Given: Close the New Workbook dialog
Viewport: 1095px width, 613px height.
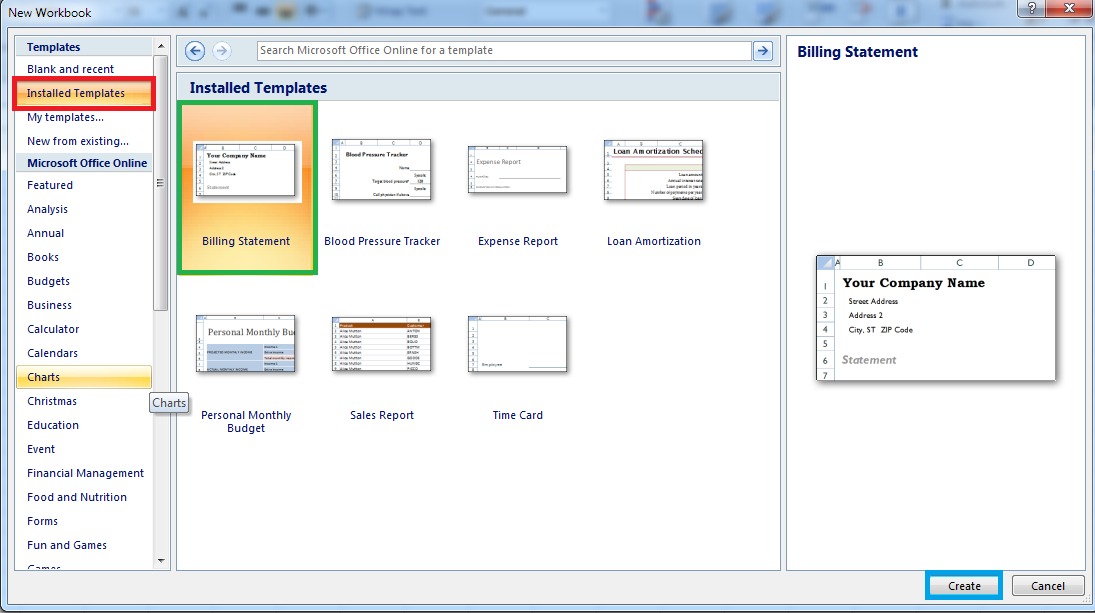Looking at the screenshot, I should coord(1069,8).
